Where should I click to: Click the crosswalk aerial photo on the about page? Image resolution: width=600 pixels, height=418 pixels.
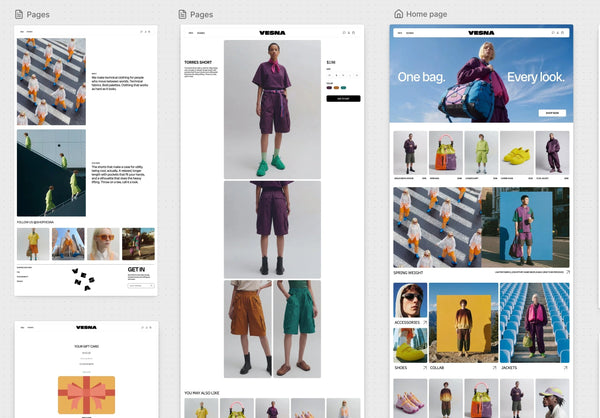coord(51,82)
